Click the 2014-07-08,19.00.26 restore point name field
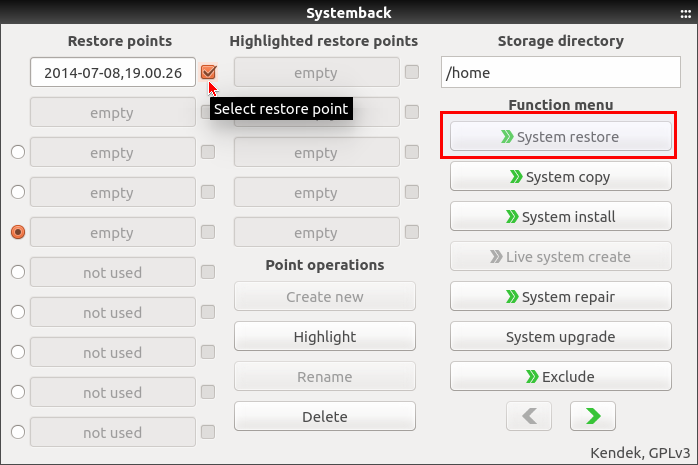This screenshot has height=465, width=698. click(113, 72)
